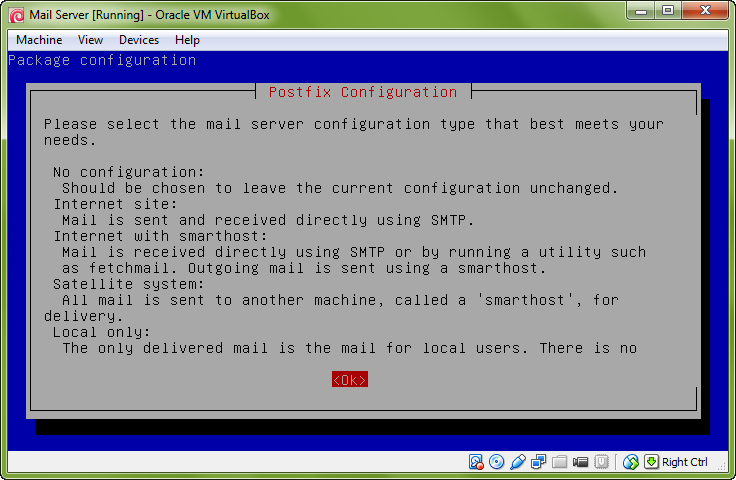Open the USB devices status icon
This screenshot has width=736, height=480.
pos(517,462)
